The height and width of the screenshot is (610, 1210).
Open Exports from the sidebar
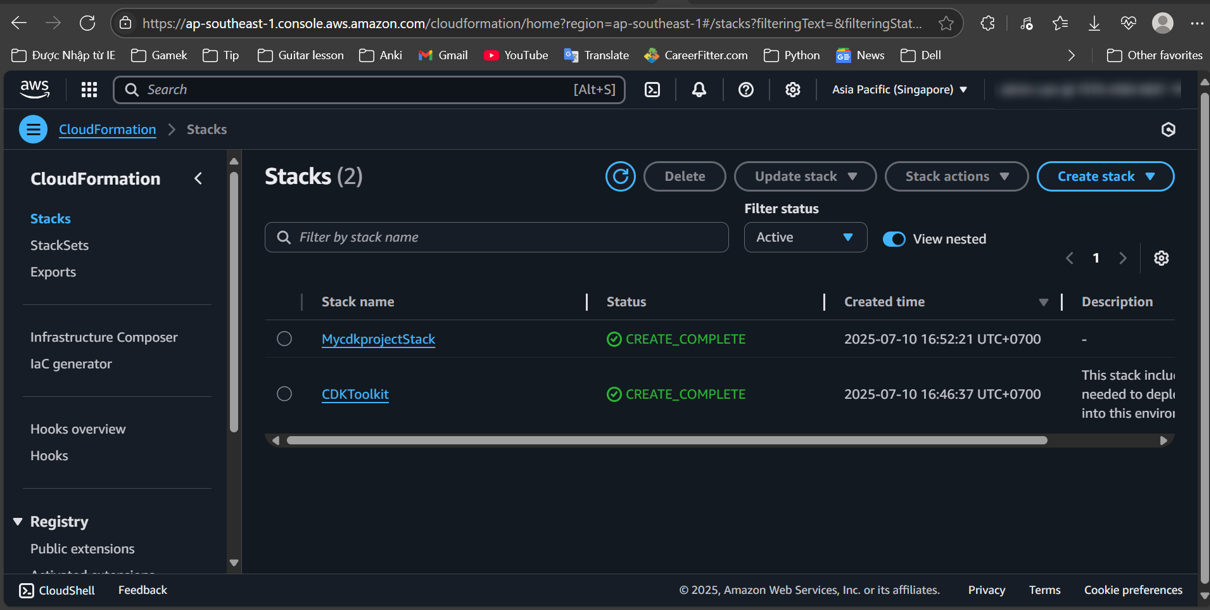(x=53, y=271)
